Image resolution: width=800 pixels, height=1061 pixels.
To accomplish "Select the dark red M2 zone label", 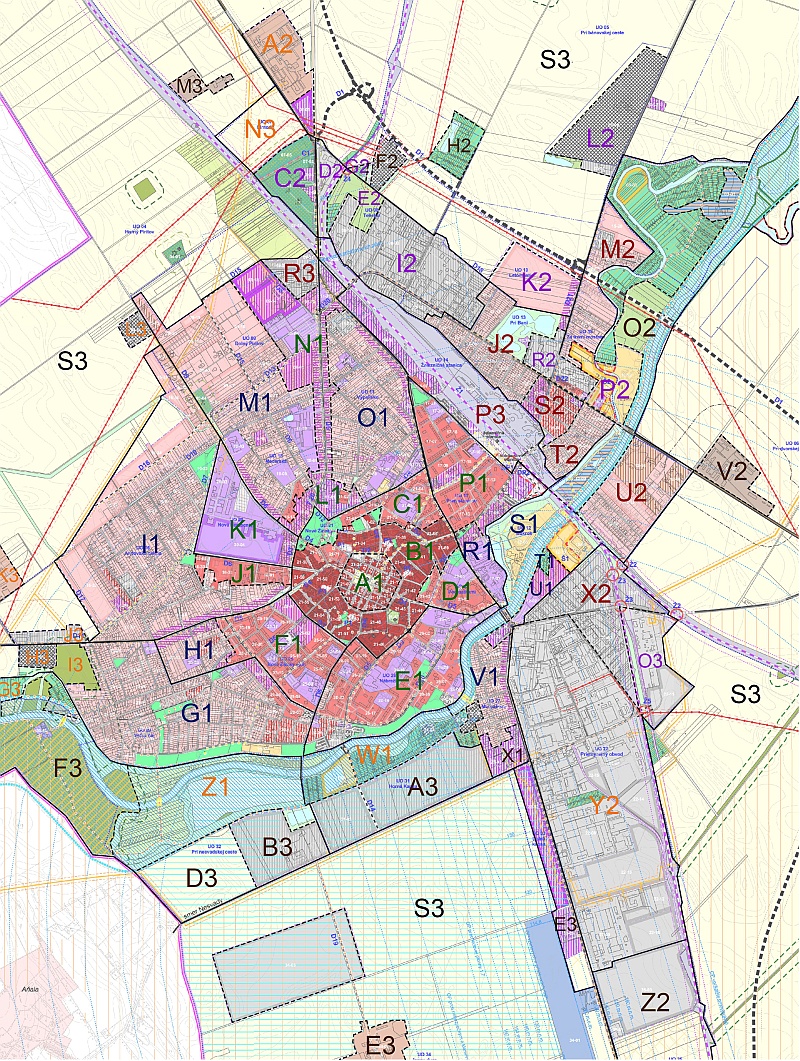I will pyautogui.click(x=618, y=249).
